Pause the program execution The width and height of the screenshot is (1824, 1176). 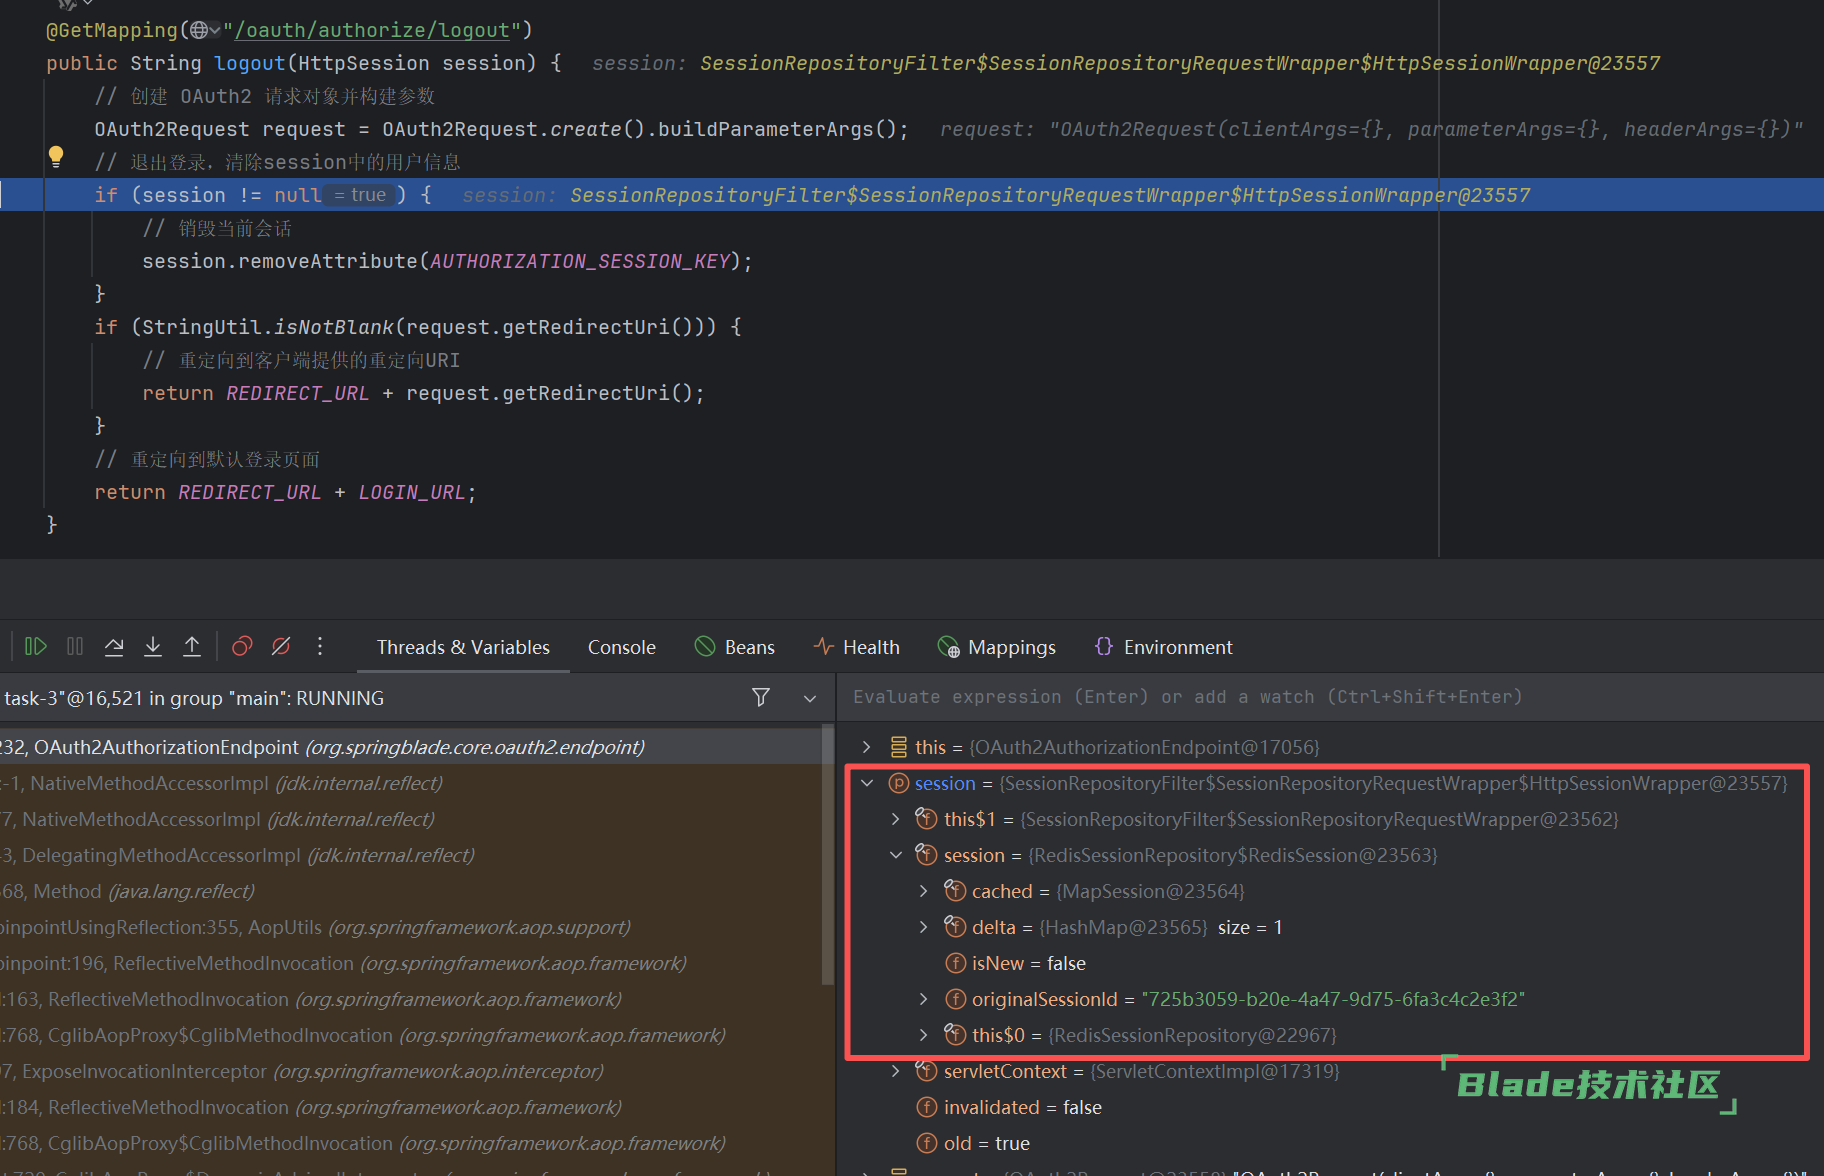(75, 647)
